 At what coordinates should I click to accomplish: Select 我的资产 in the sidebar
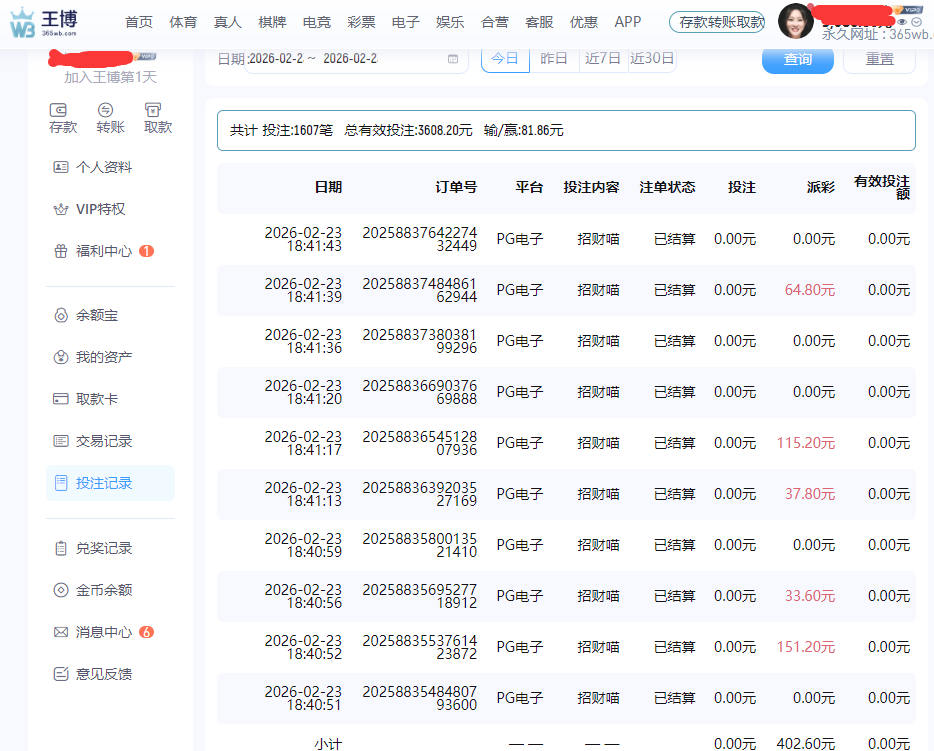(x=110, y=356)
